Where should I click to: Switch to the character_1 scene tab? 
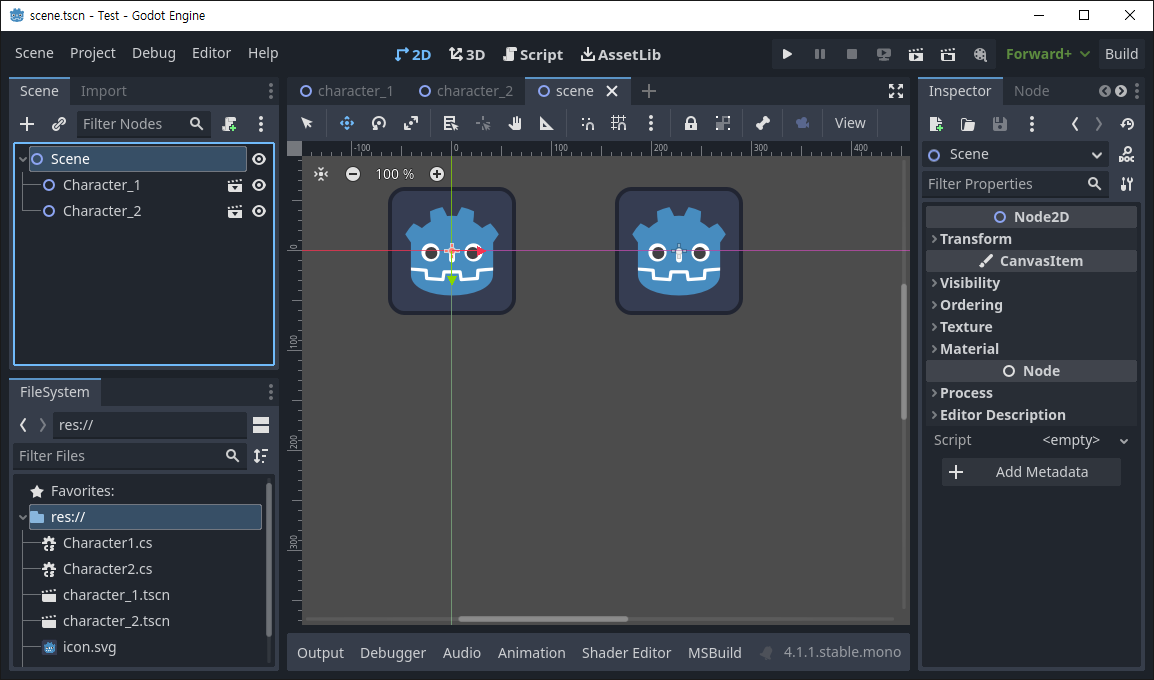(x=347, y=91)
